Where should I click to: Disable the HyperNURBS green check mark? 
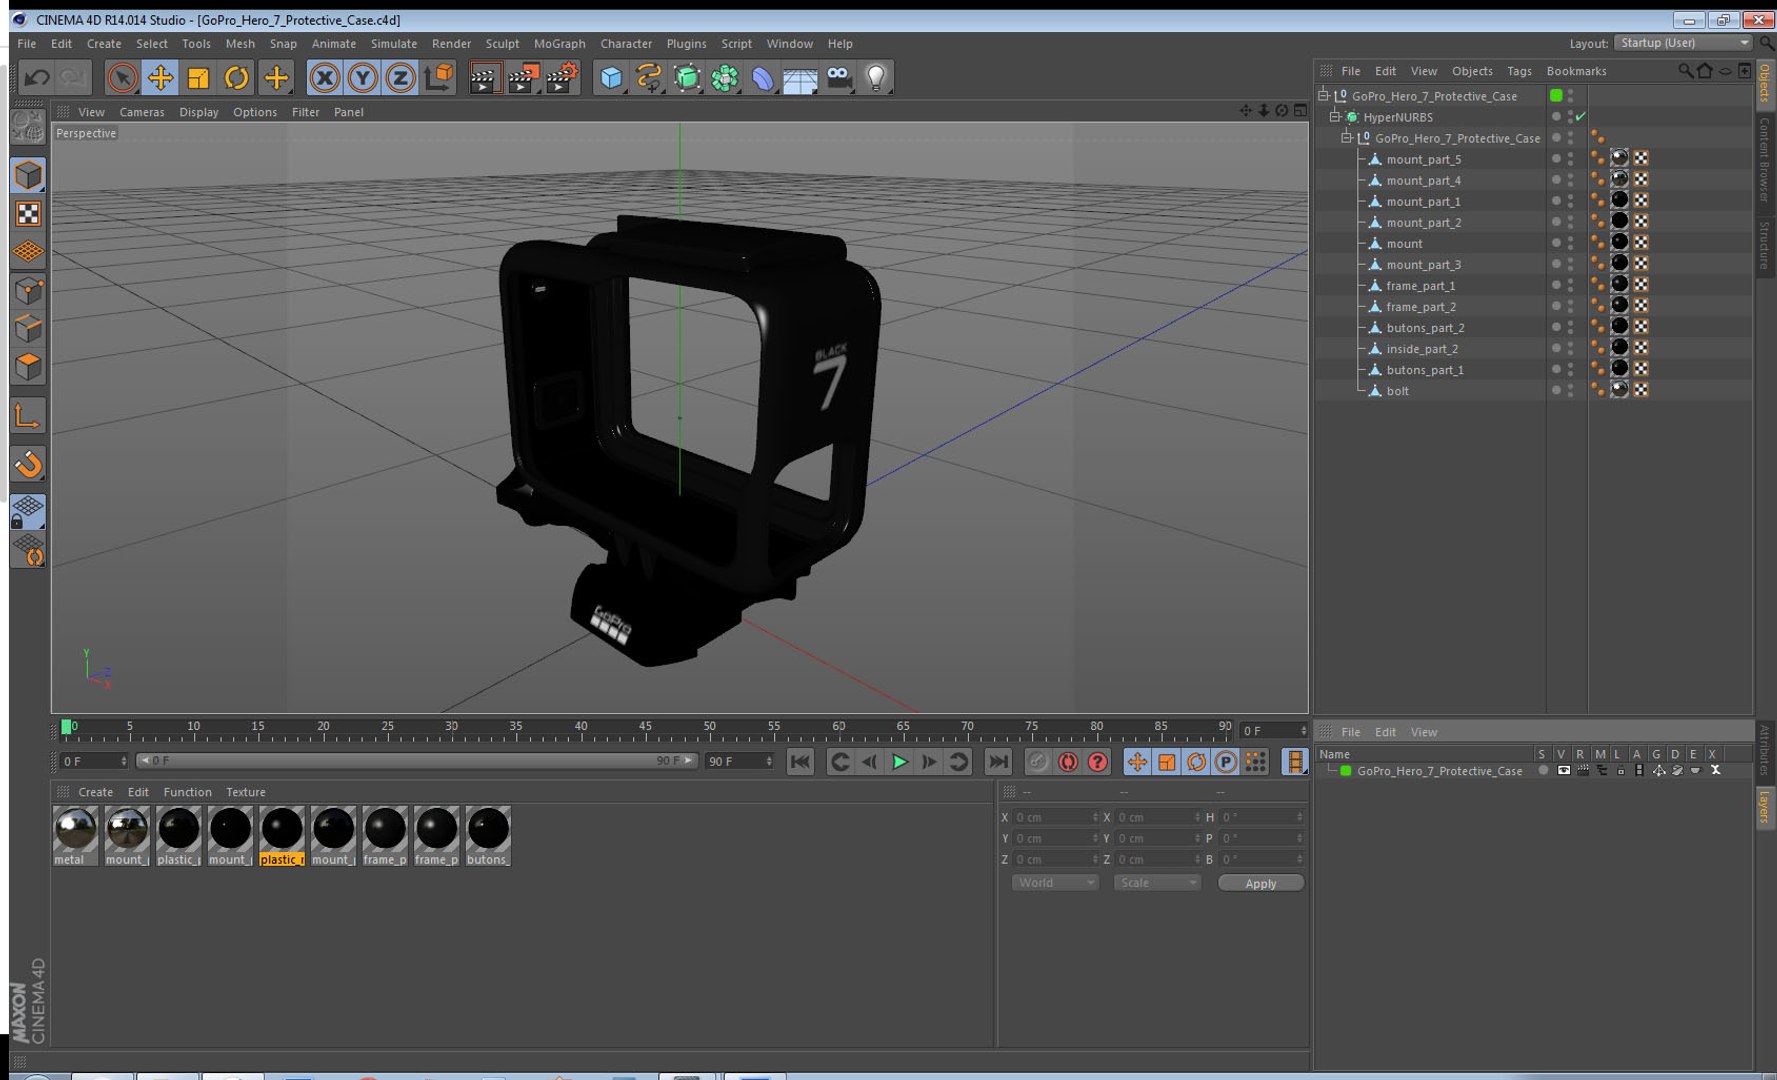(1581, 117)
